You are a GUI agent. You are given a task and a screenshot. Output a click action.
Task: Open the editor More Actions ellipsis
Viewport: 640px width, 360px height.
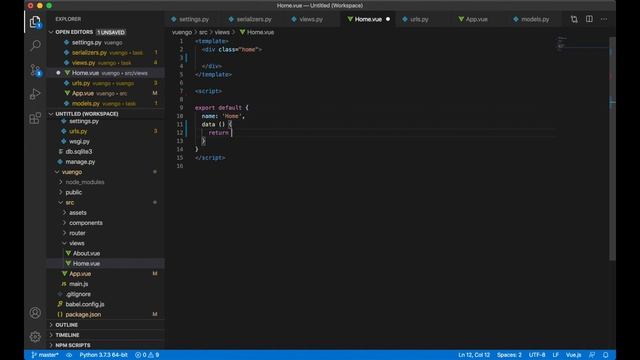pos(604,19)
